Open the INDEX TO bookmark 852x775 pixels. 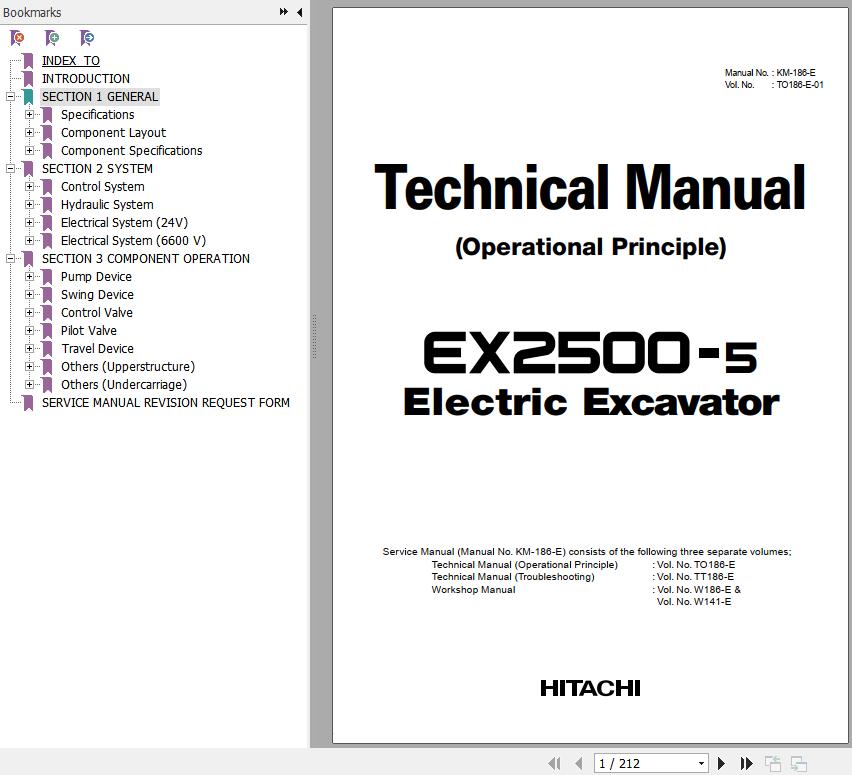tap(71, 61)
